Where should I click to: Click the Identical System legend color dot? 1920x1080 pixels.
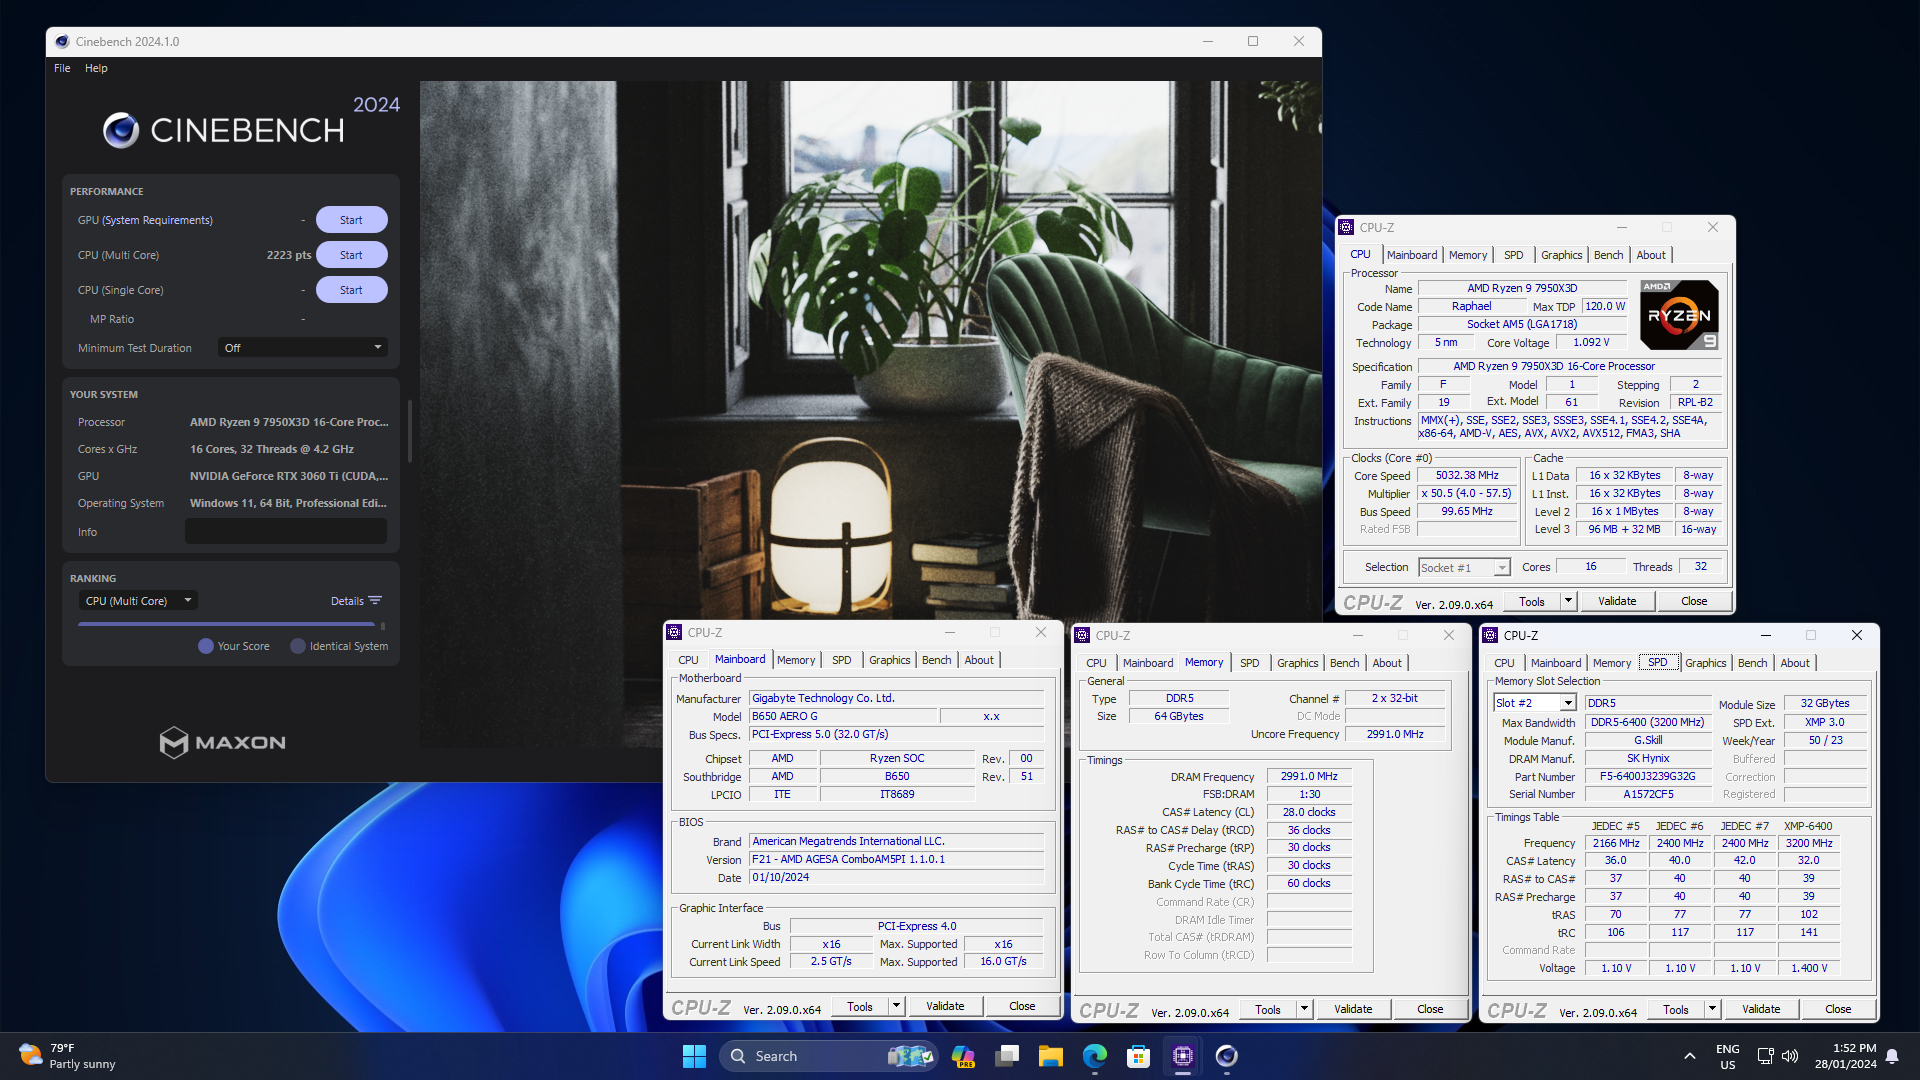298,646
